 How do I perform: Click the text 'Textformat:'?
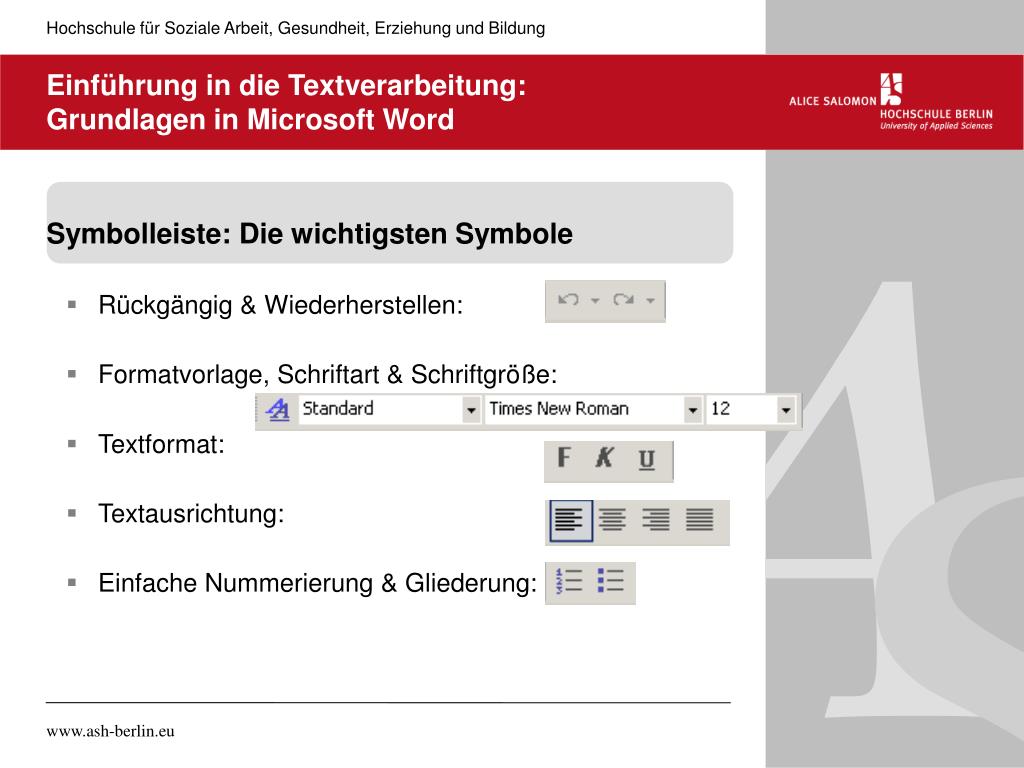[161, 444]
